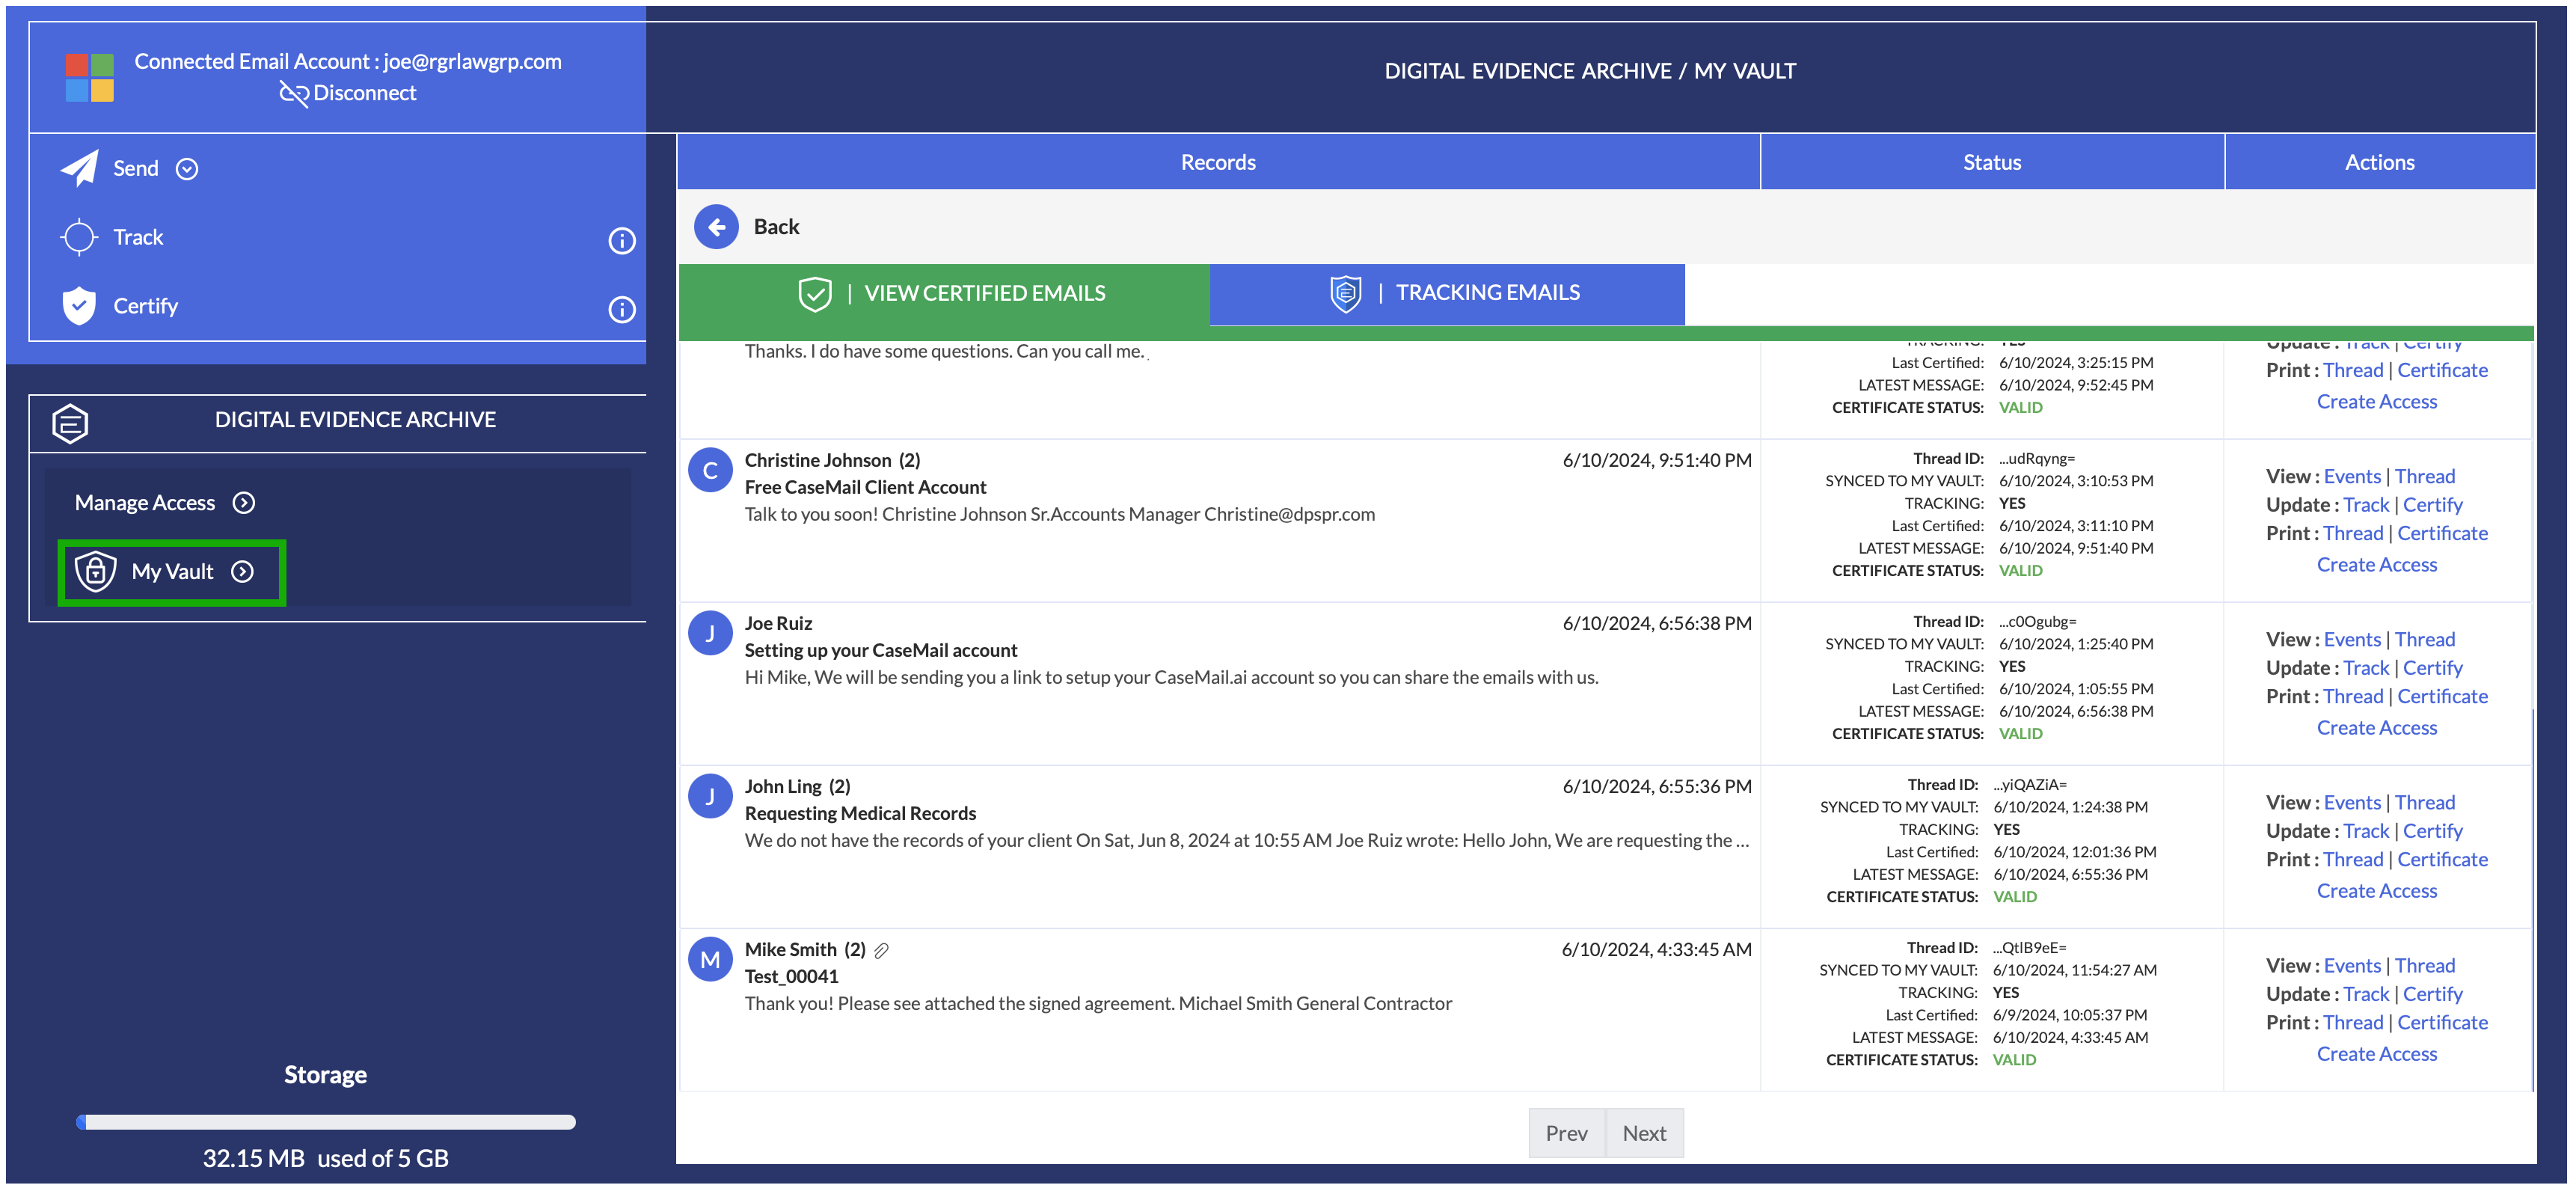Click the Status column header
2576x1191 pixels.
(x=1992, y=162)
